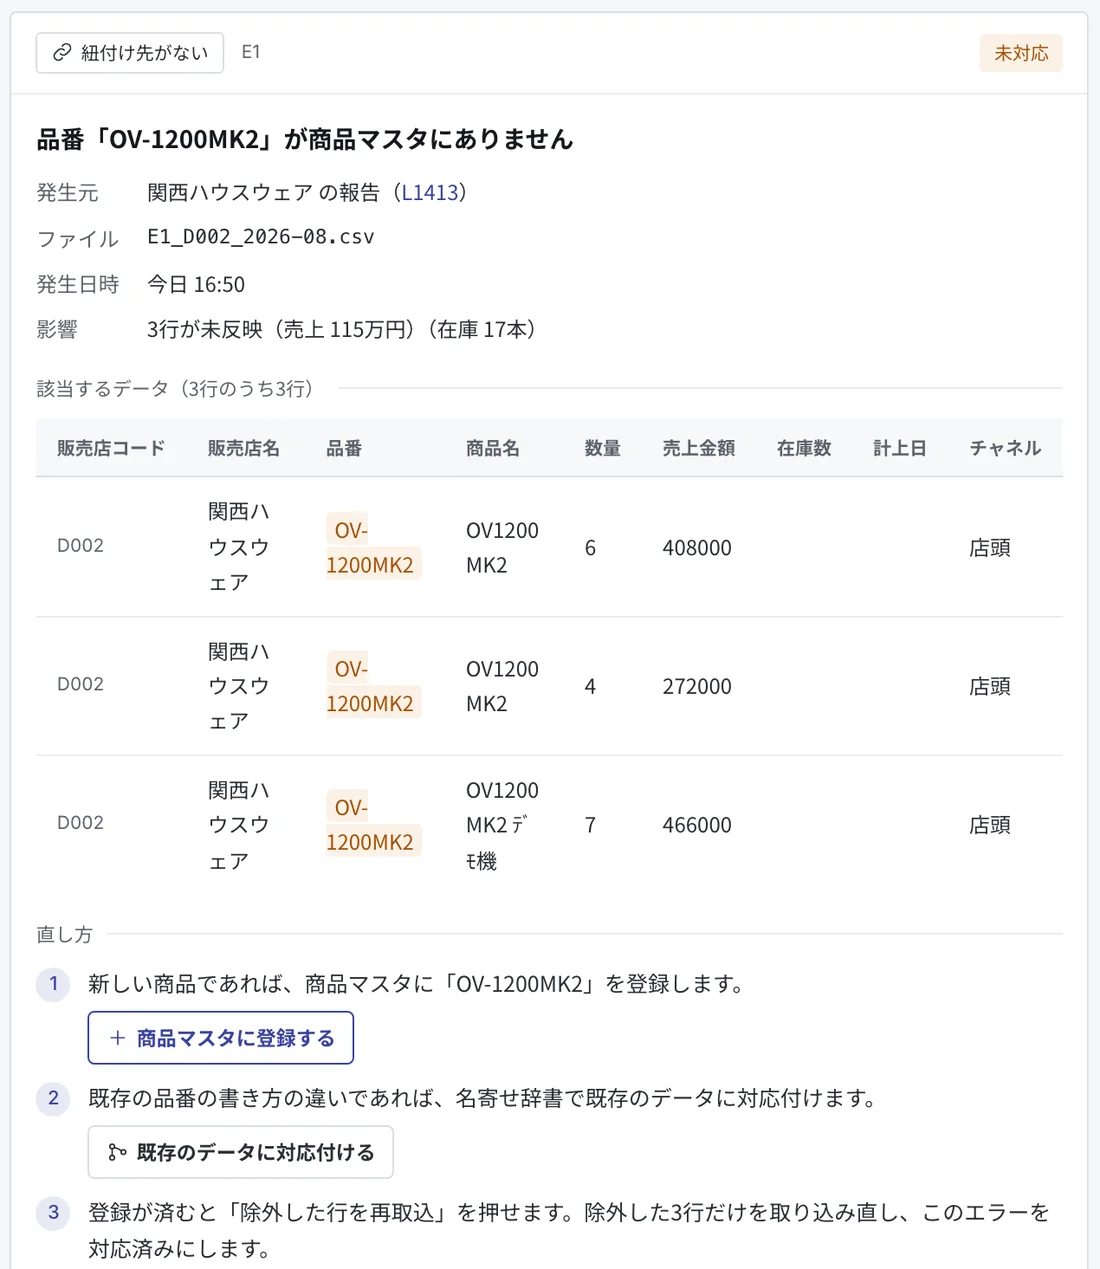Click quantity 7 in the third row
The height and width of the screenshot is (1269, 1100).
tap(590, 825)
